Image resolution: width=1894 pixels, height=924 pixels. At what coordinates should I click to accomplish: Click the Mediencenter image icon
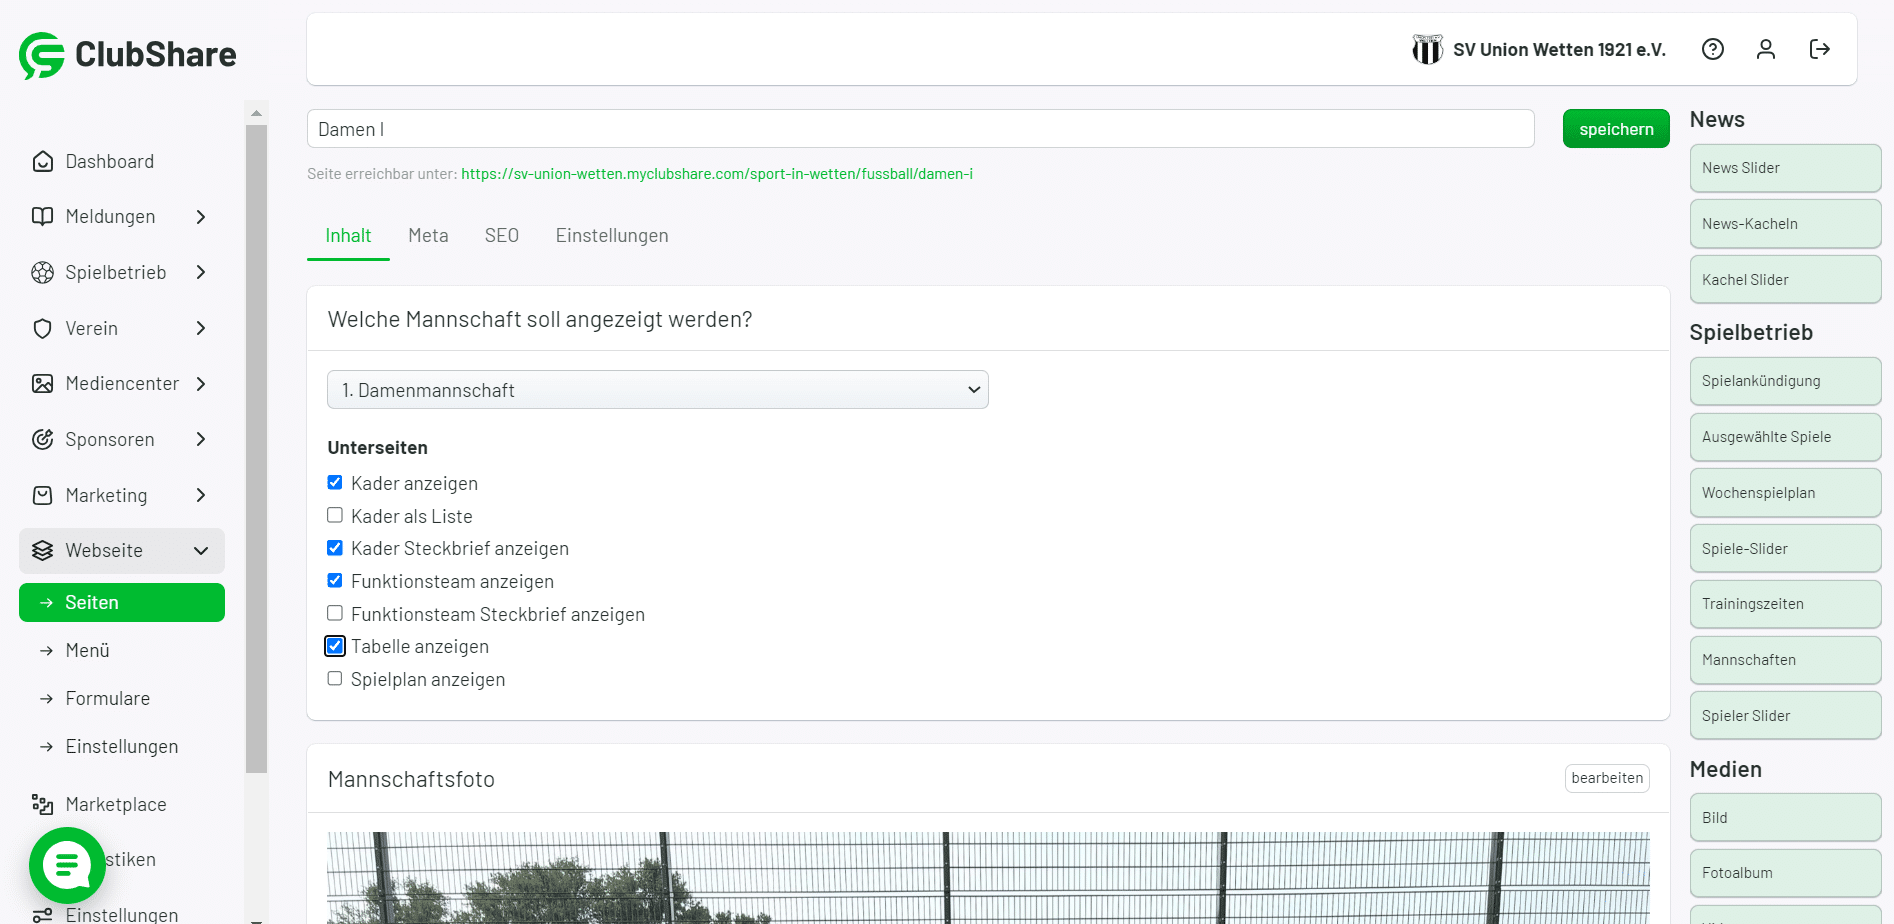[42, 384]
